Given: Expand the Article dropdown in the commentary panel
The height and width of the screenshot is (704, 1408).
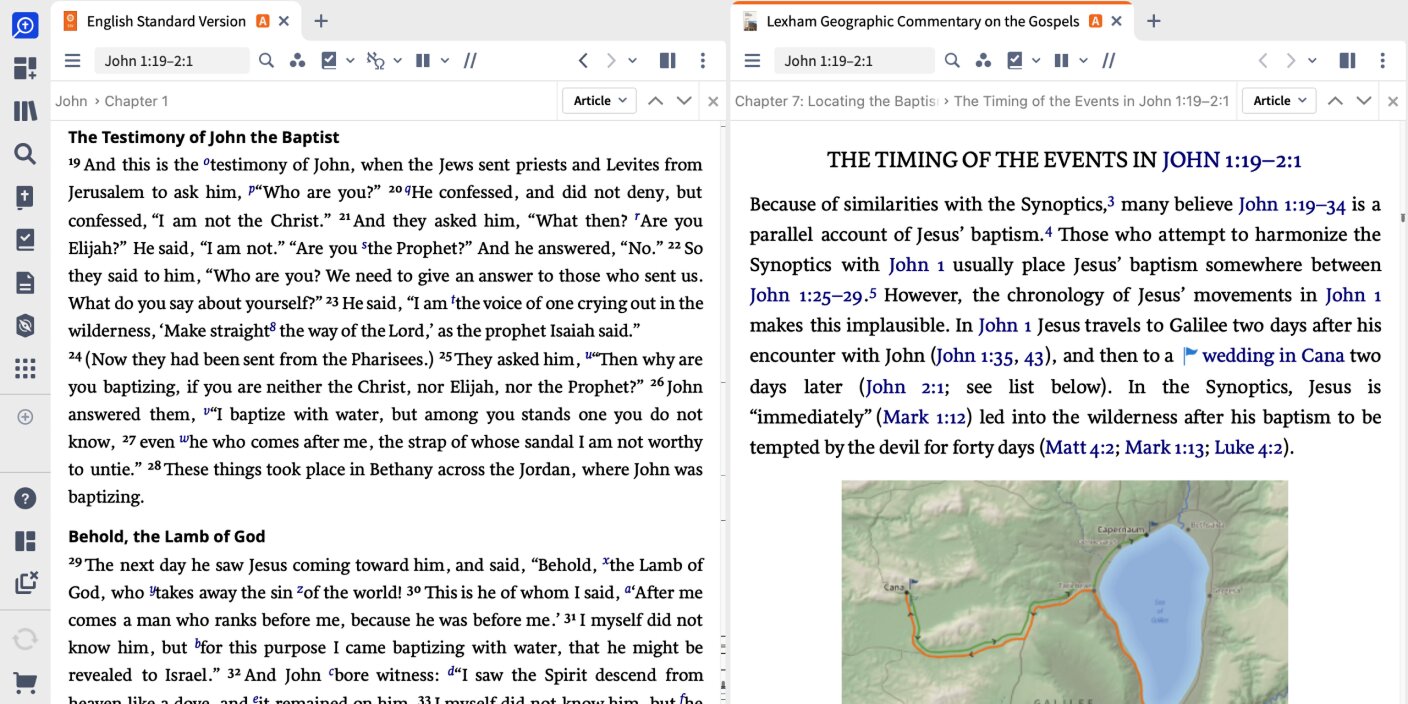Looking at the screenshot, I should [x=1280, y=101].
